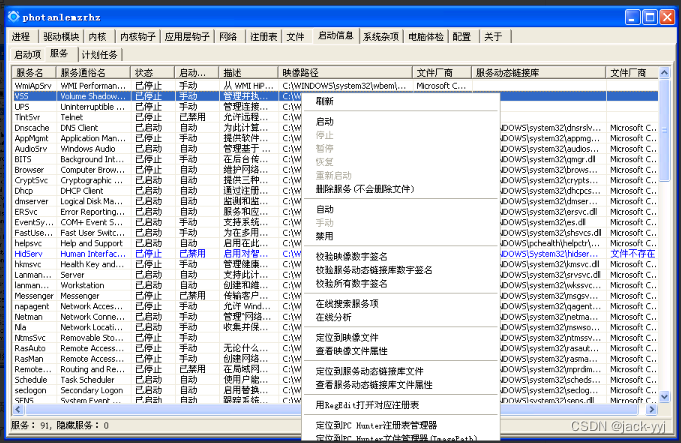
Task: Open the 驱动模块 tab
Action: 61,37
